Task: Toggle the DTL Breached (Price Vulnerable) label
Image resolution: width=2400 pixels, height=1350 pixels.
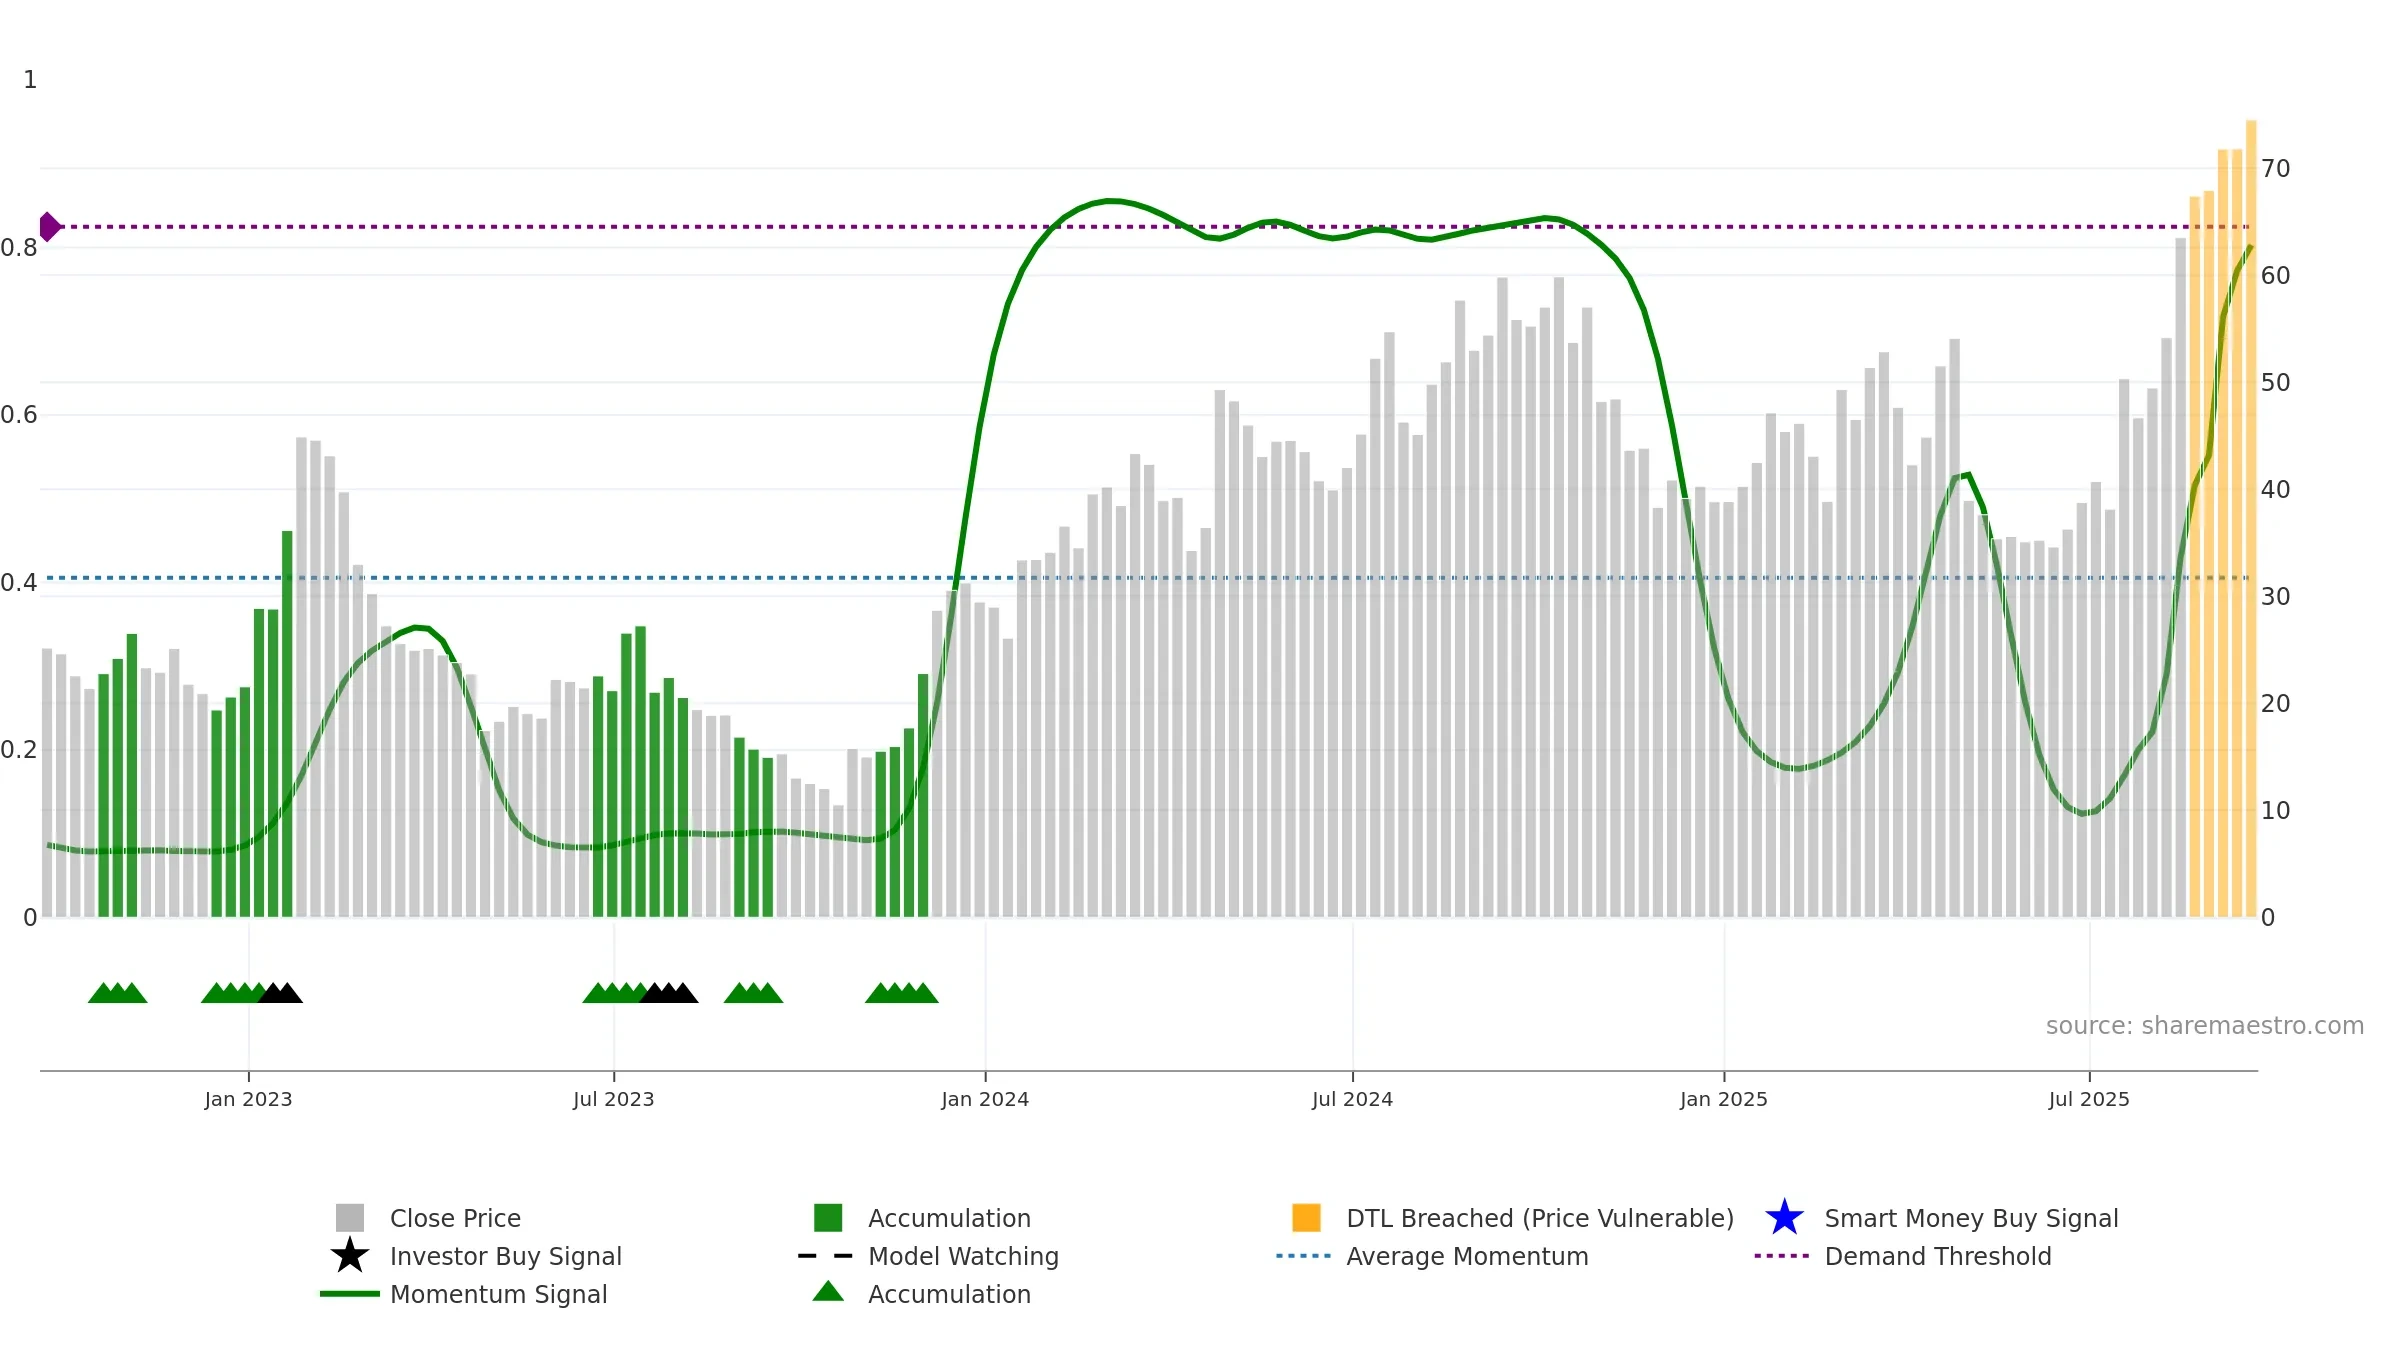Action: [x=1540, y=1218]
